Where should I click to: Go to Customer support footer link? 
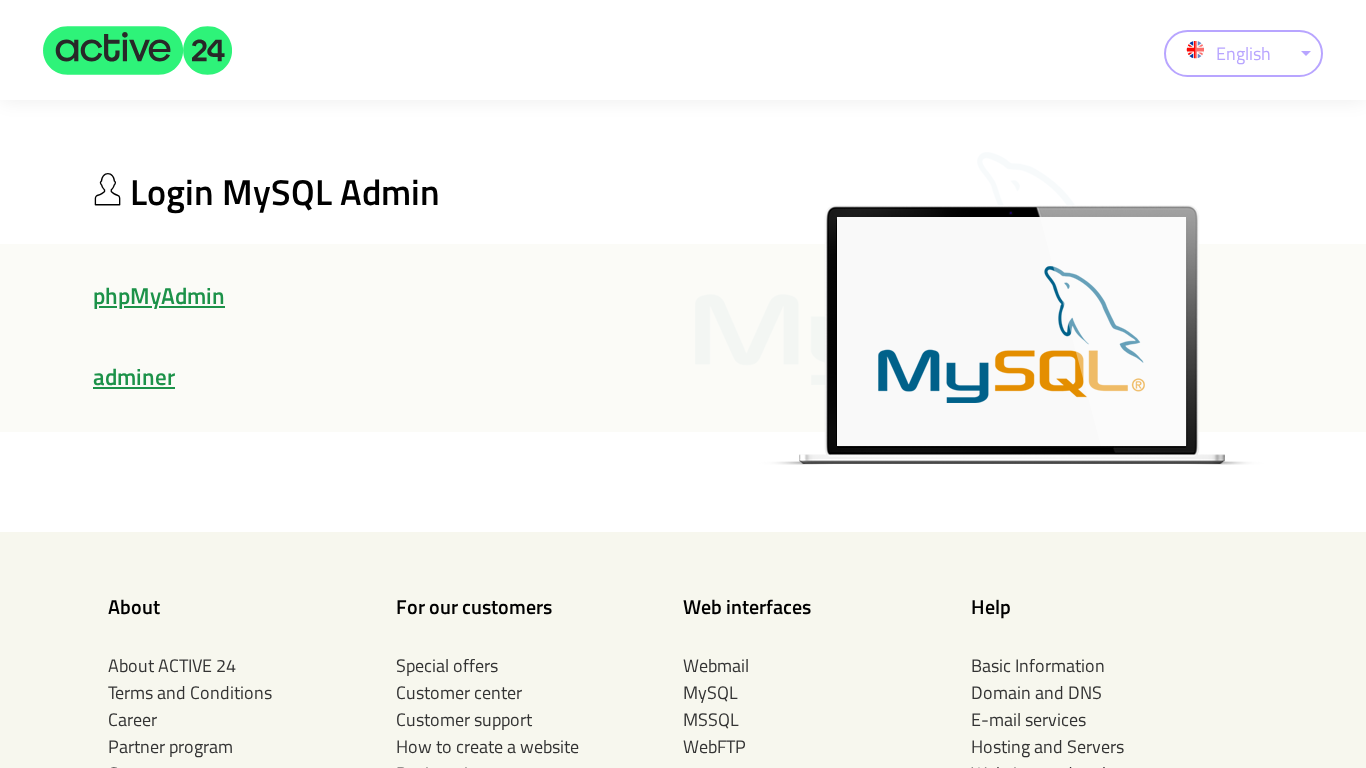pyautogui.click(x=464, y=720)
